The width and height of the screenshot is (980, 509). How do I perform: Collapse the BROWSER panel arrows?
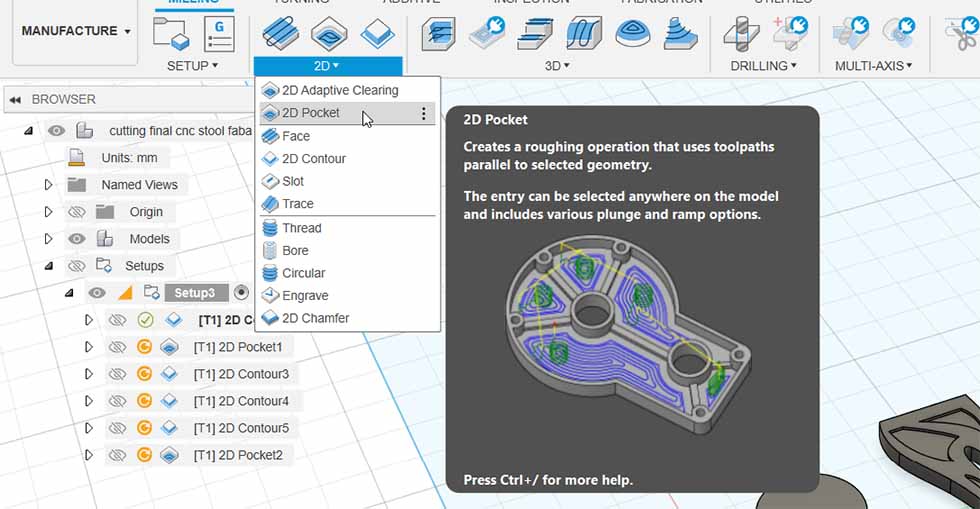point(15,99)
